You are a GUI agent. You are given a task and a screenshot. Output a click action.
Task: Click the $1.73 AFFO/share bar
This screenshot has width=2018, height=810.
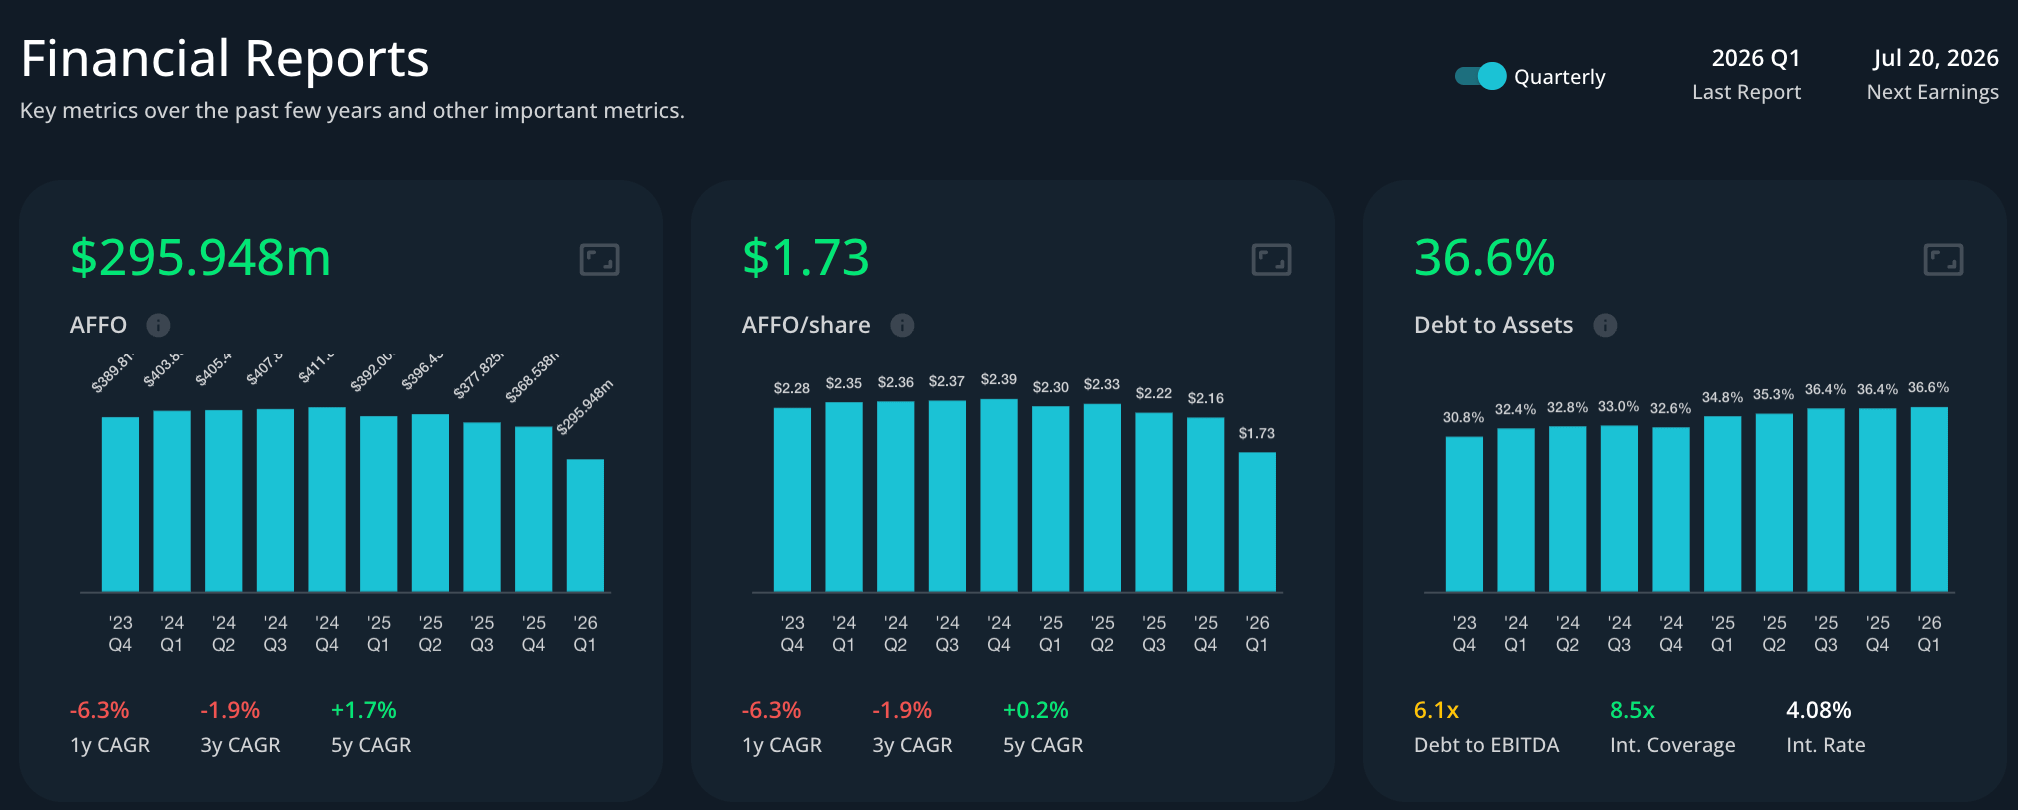point(1257,522)
